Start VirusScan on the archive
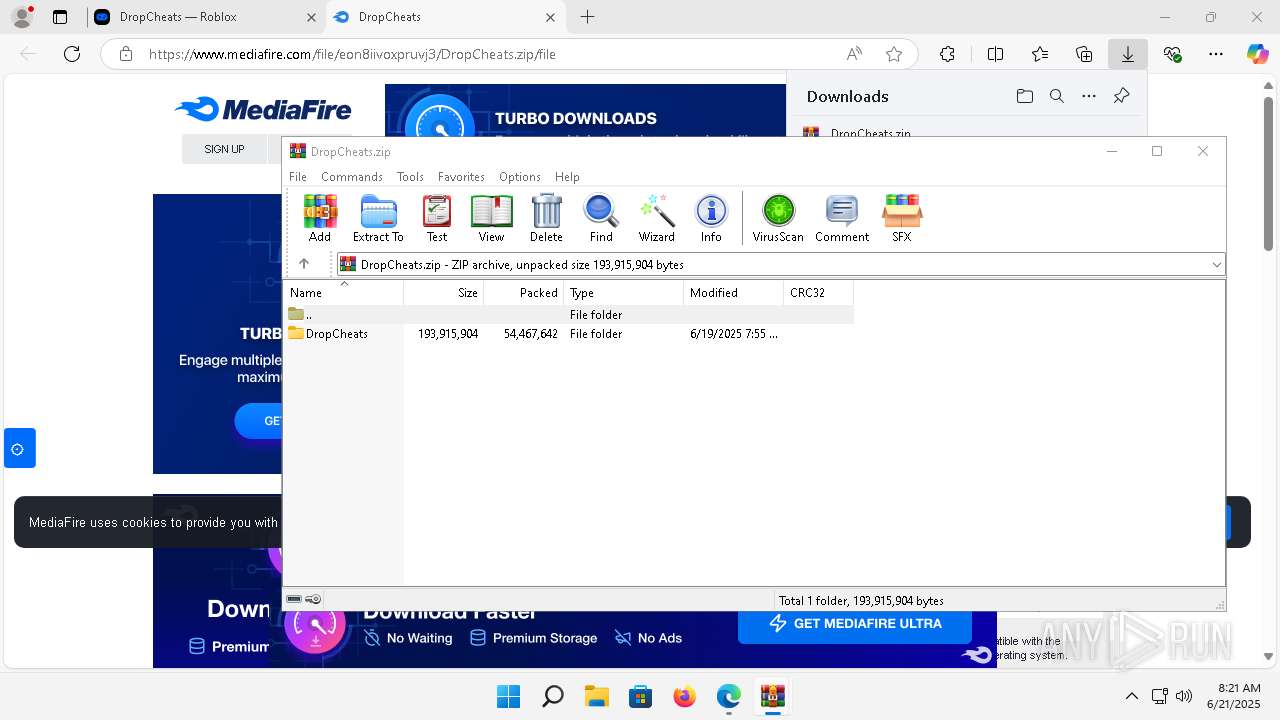The height and width of the screenshot is (720, 1280). coord(778,218)
